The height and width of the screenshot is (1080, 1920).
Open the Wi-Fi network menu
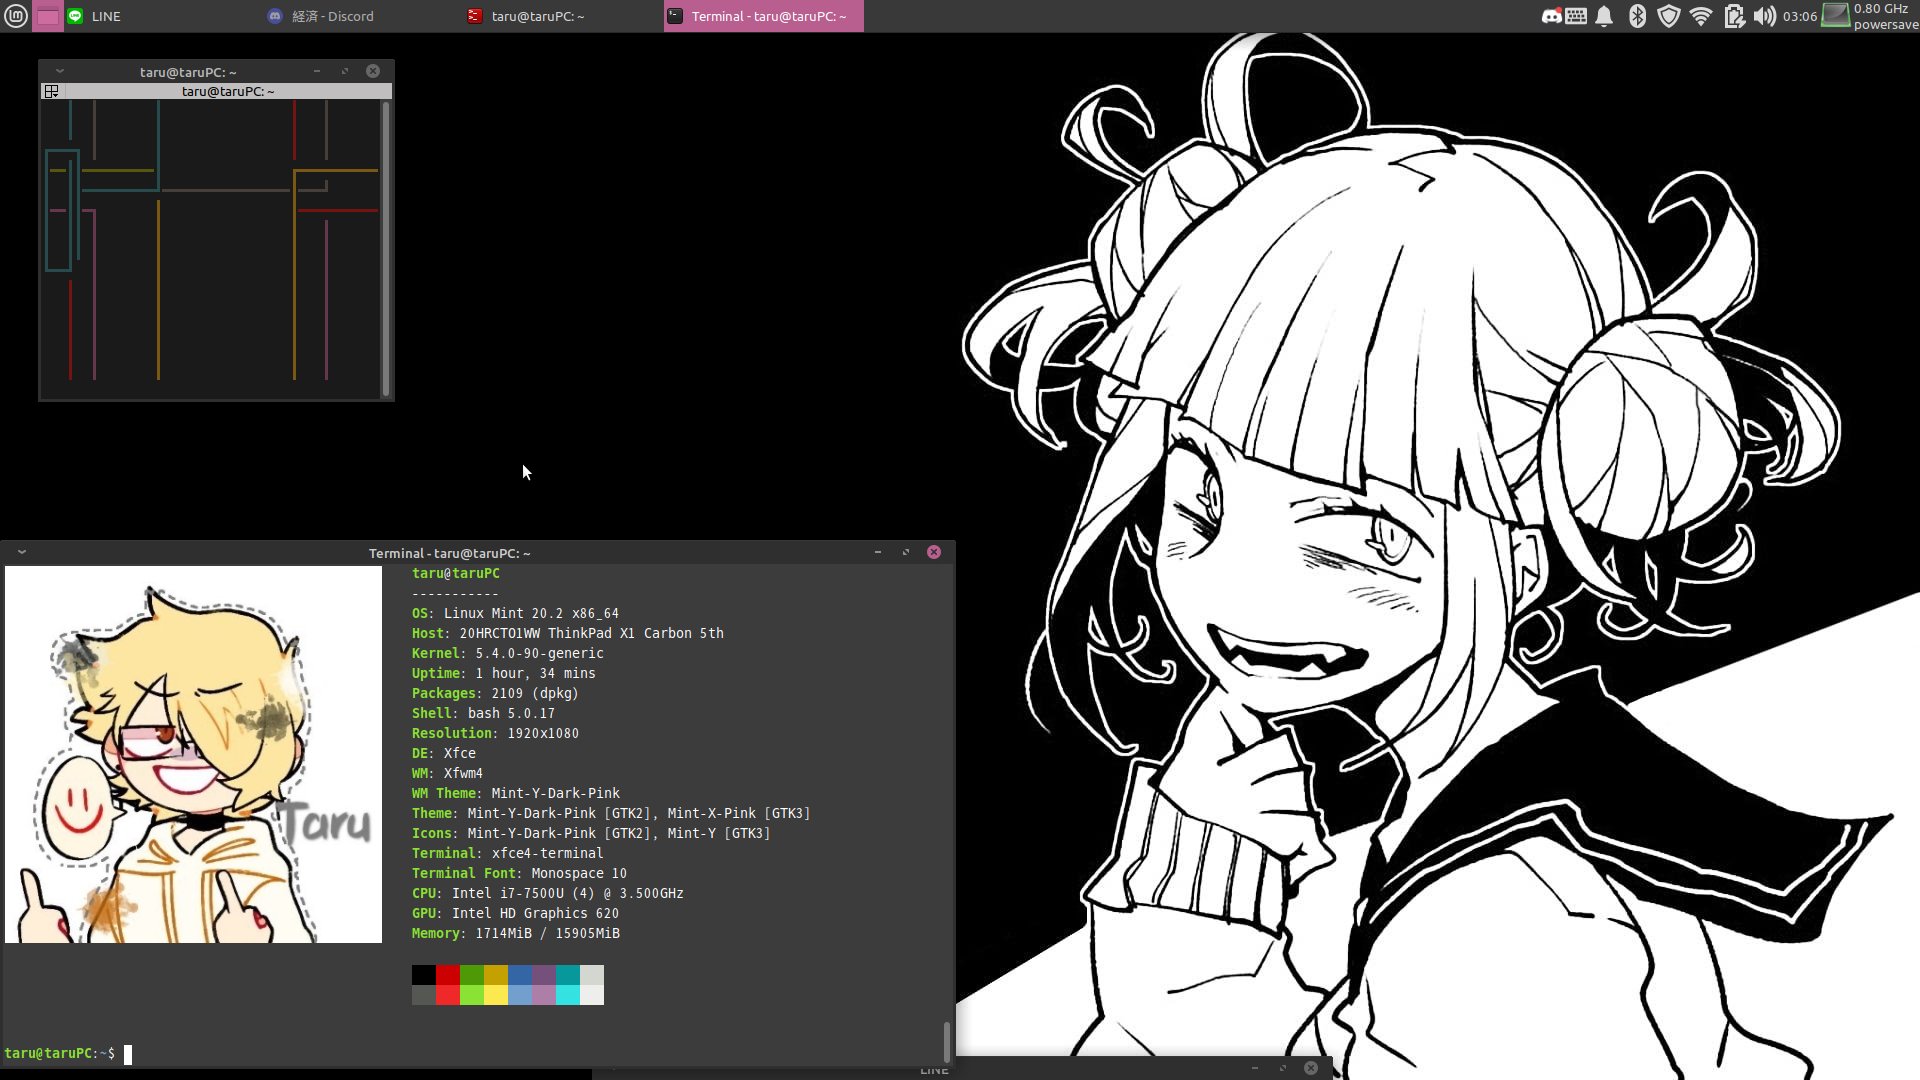tap(1701, 16)
